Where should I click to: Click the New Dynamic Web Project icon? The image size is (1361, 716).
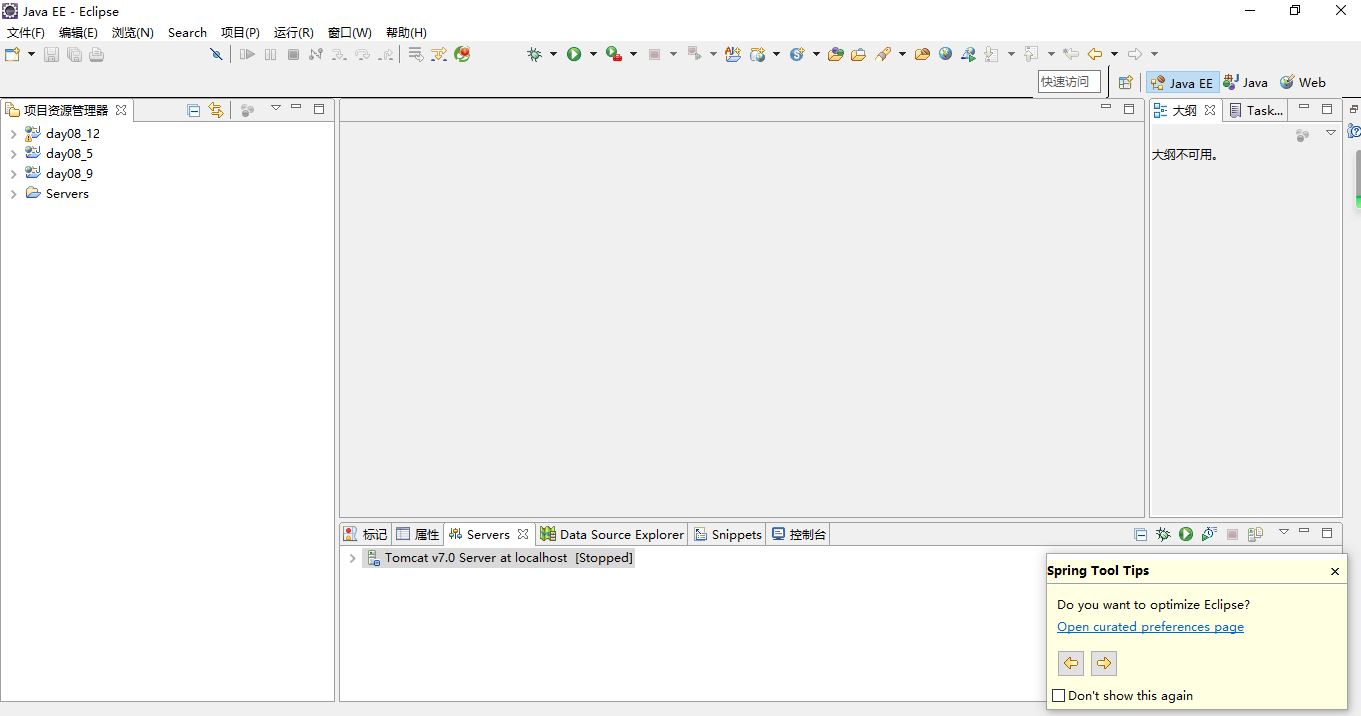[x=758, y=54]
